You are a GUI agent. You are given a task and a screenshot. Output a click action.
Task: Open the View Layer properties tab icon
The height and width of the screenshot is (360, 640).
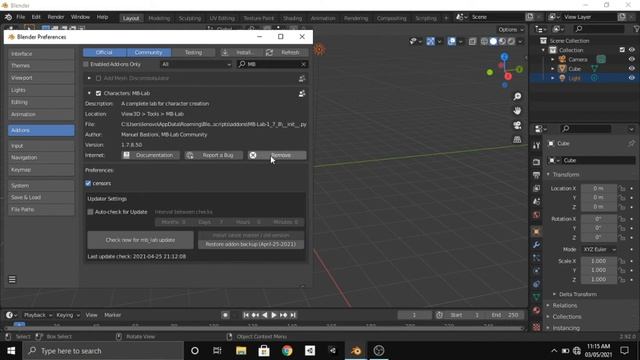(x=536, y=188)
